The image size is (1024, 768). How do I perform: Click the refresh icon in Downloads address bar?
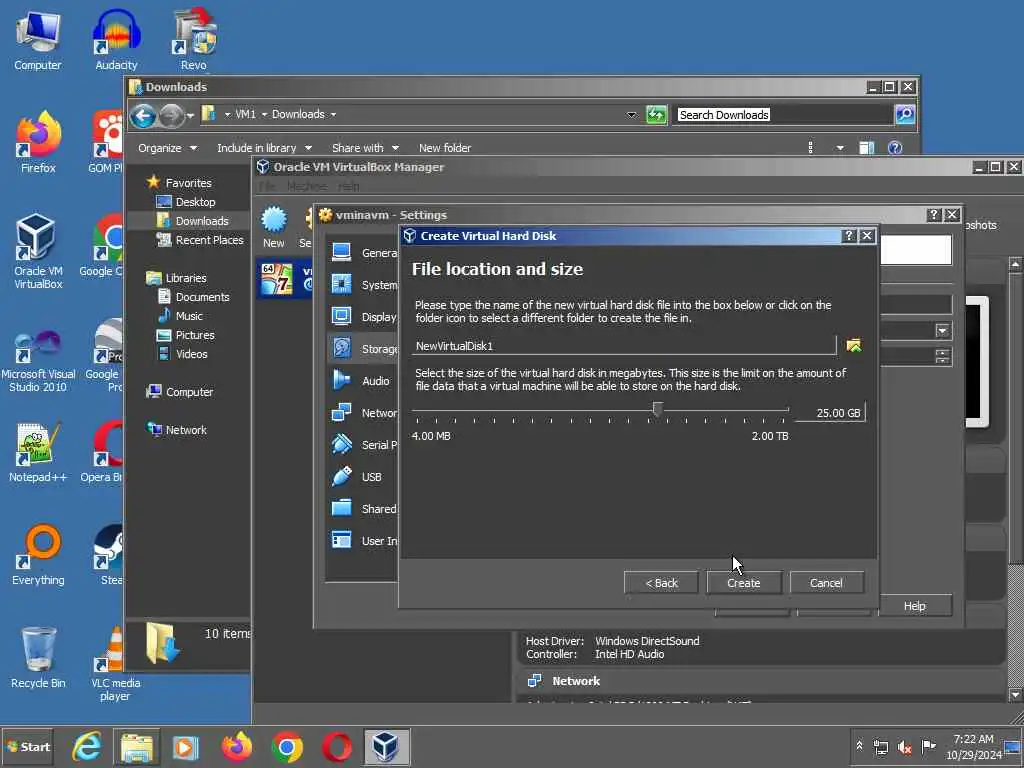(656, 115)
